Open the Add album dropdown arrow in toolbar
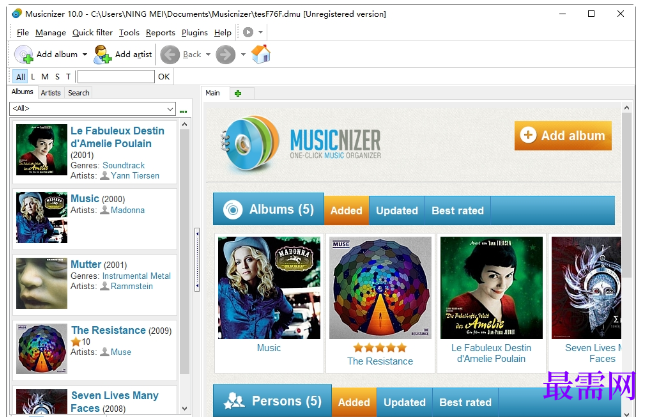 [85, 54]
